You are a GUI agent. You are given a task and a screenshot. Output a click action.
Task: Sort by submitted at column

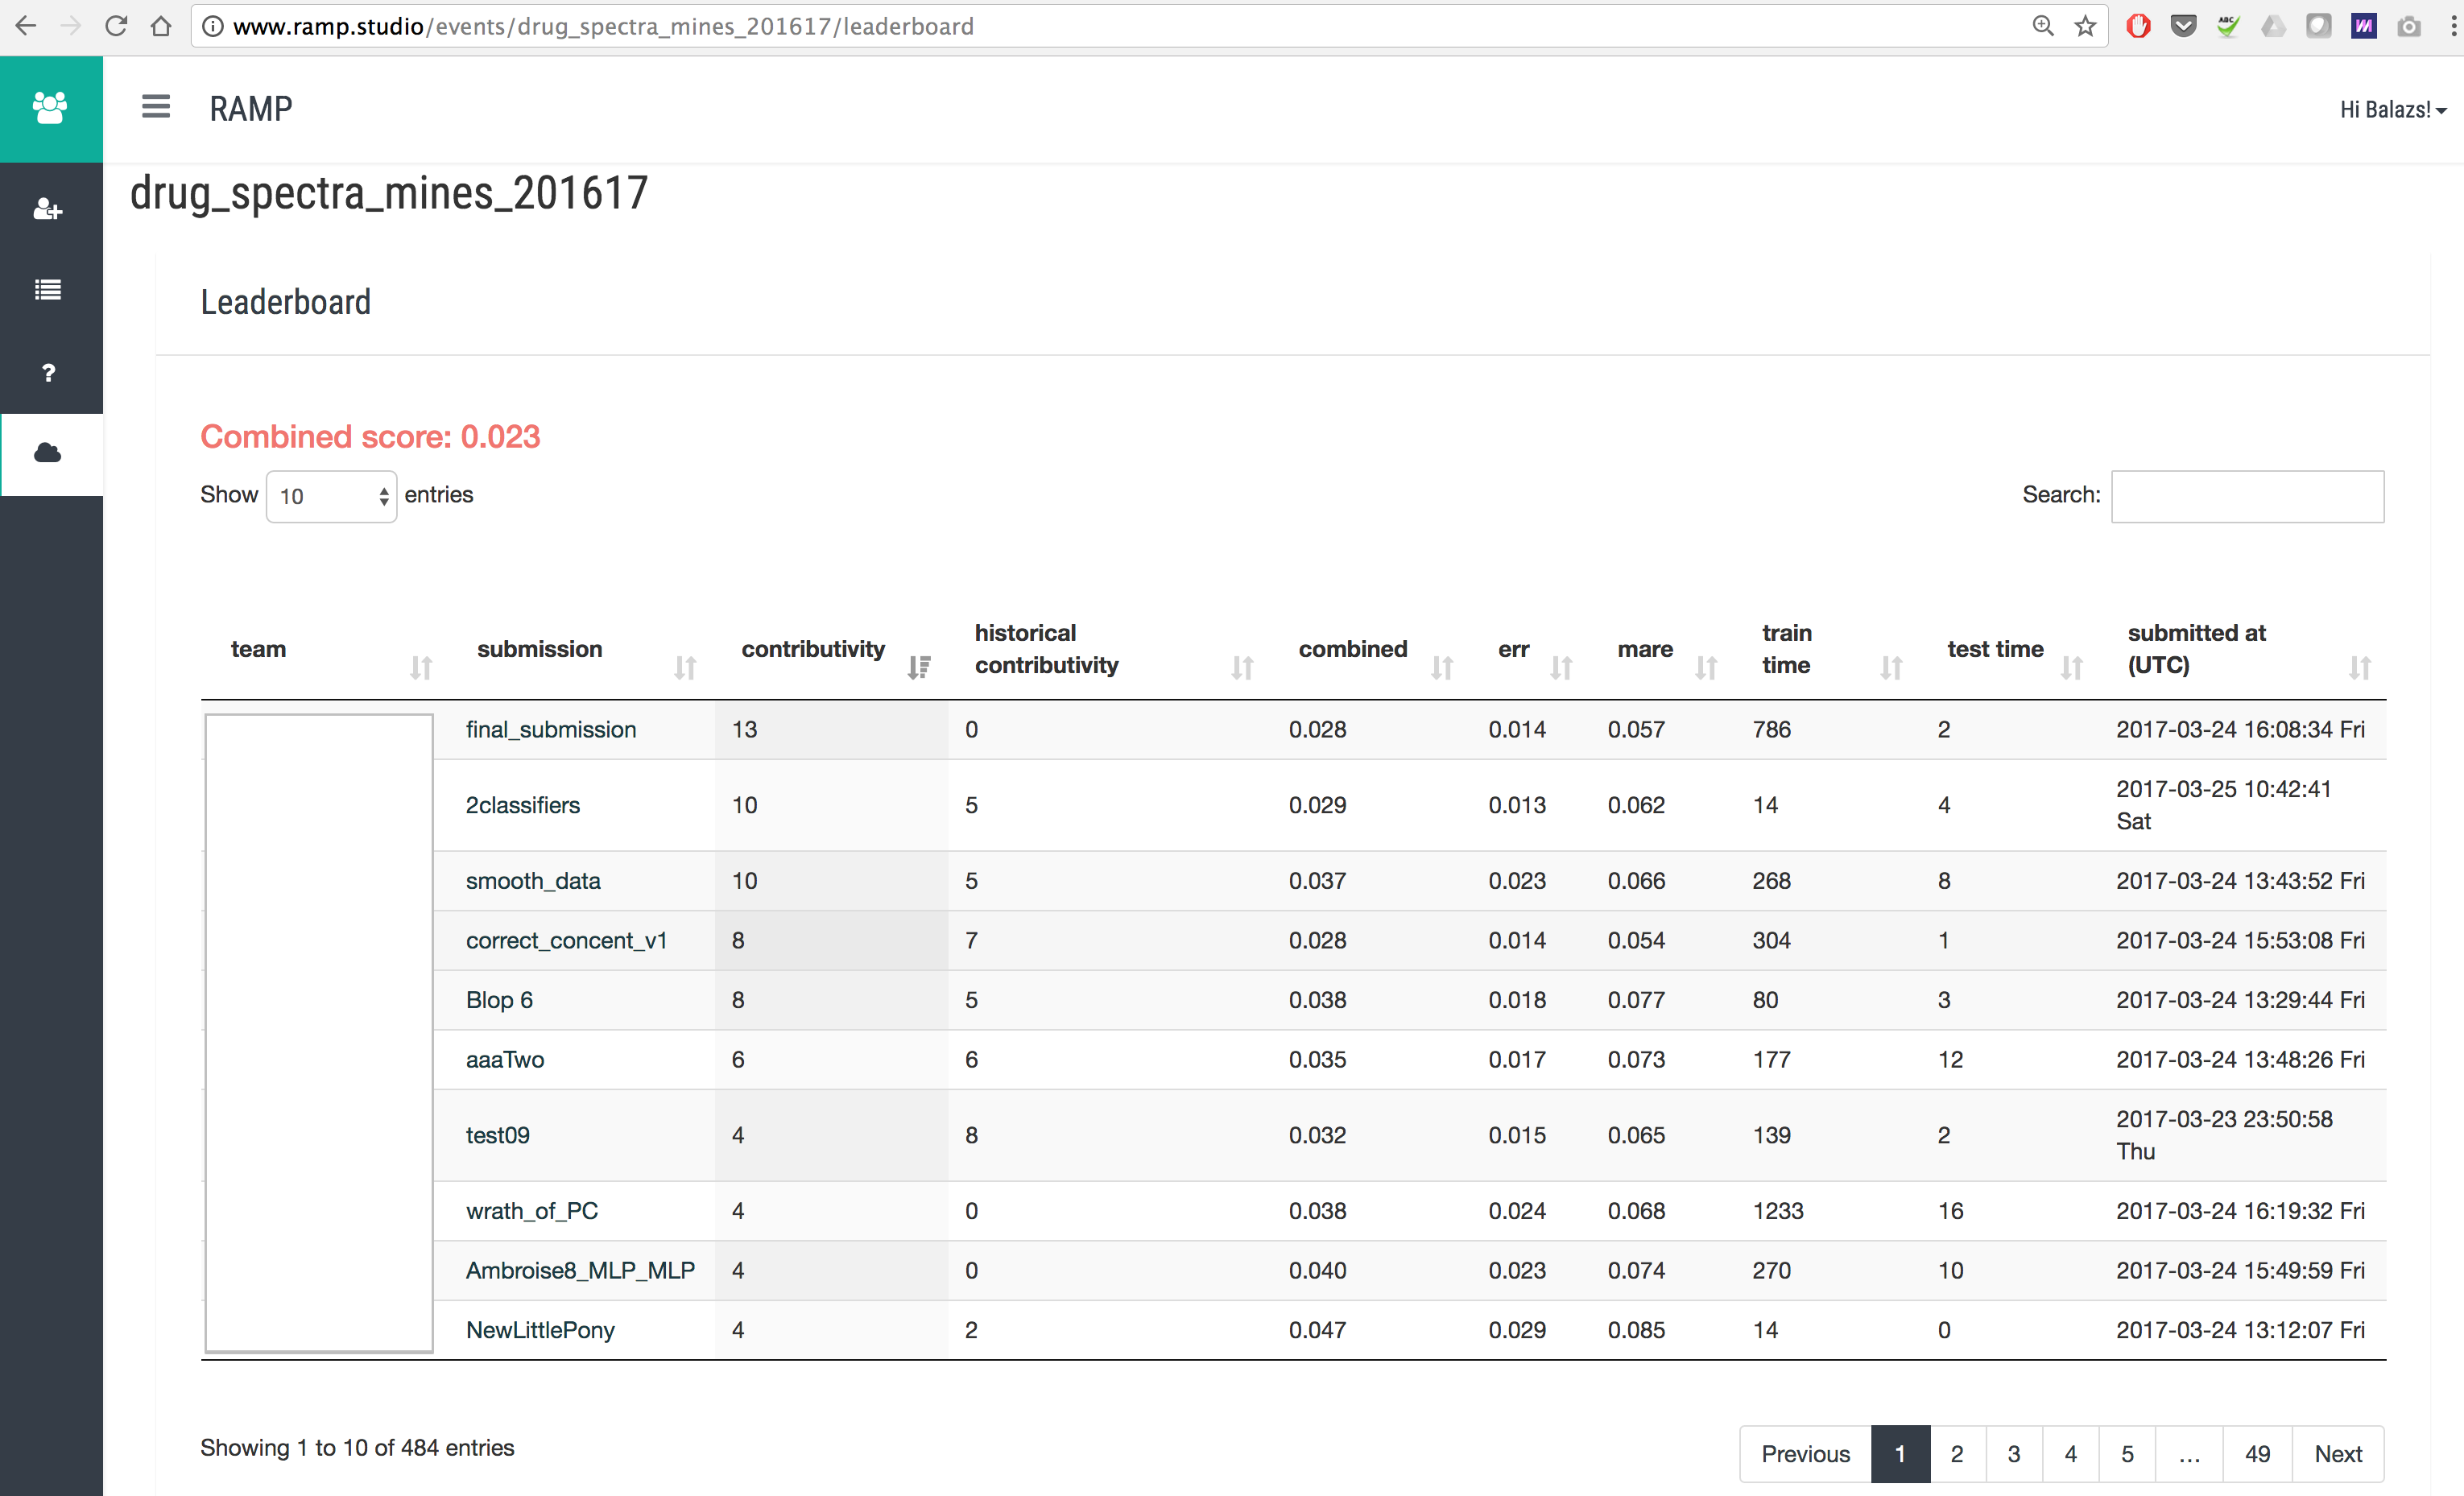(2196, 649)
